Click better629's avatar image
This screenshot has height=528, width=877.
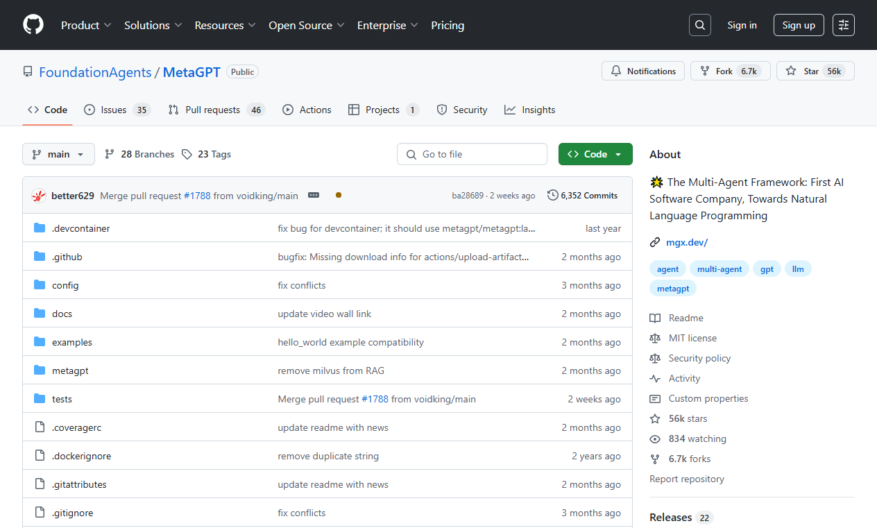pyautogui.click(x=39, y=195)
